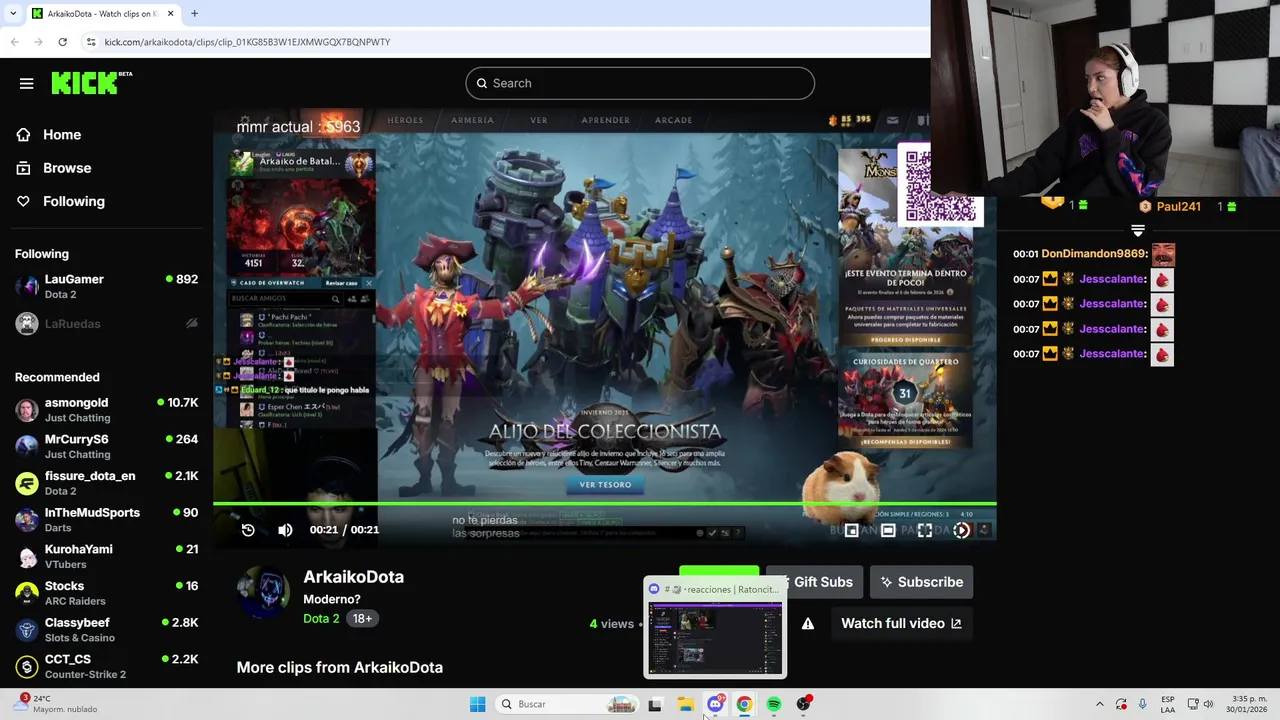The width and height of the screenshot is (1280, 720).
Task: Click the taskbar Buscar search box
Action: coord(568,704)
